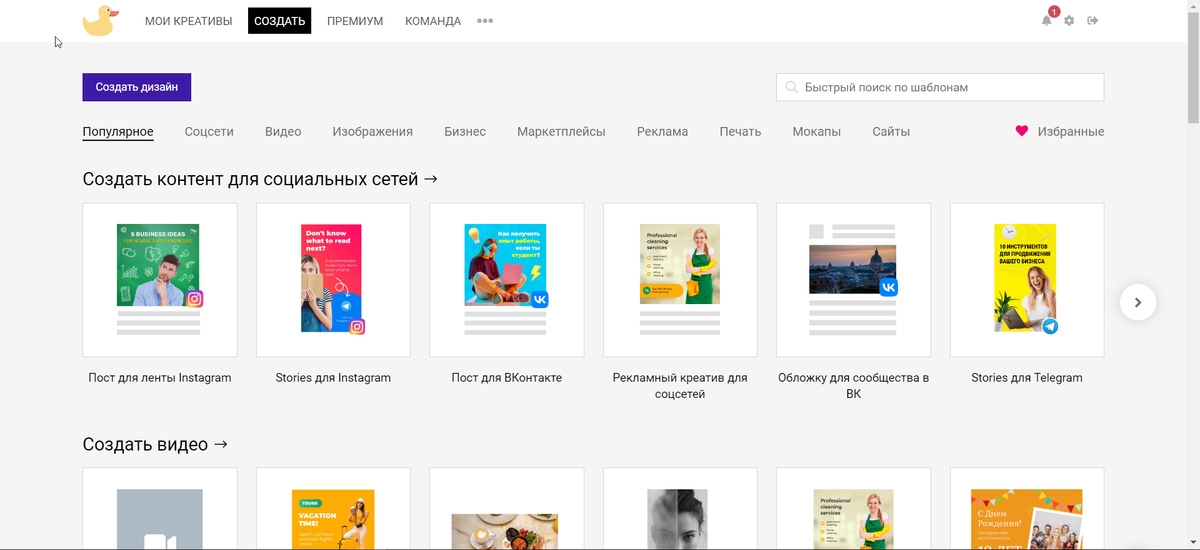Screen dimensions: 1200x550
Task: Click the search magnifier icon
Action: [792, 87]
